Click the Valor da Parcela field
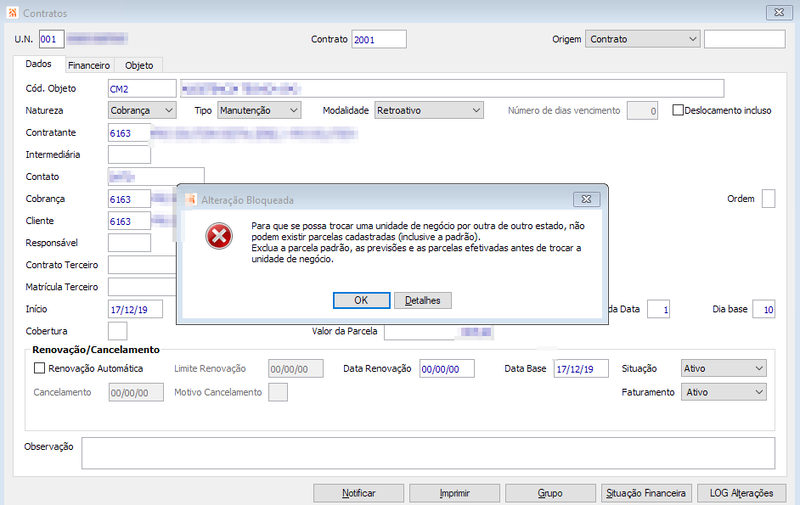The image size is (800, 505). point(439,332)
